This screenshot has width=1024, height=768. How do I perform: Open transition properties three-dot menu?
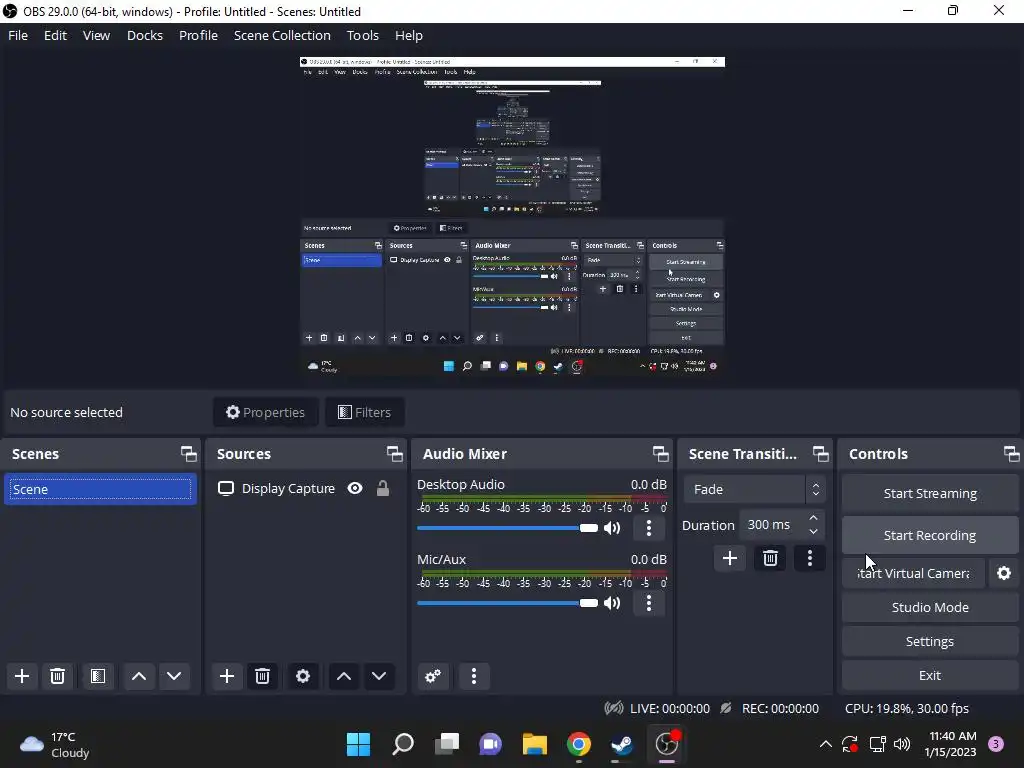point(810,558)
